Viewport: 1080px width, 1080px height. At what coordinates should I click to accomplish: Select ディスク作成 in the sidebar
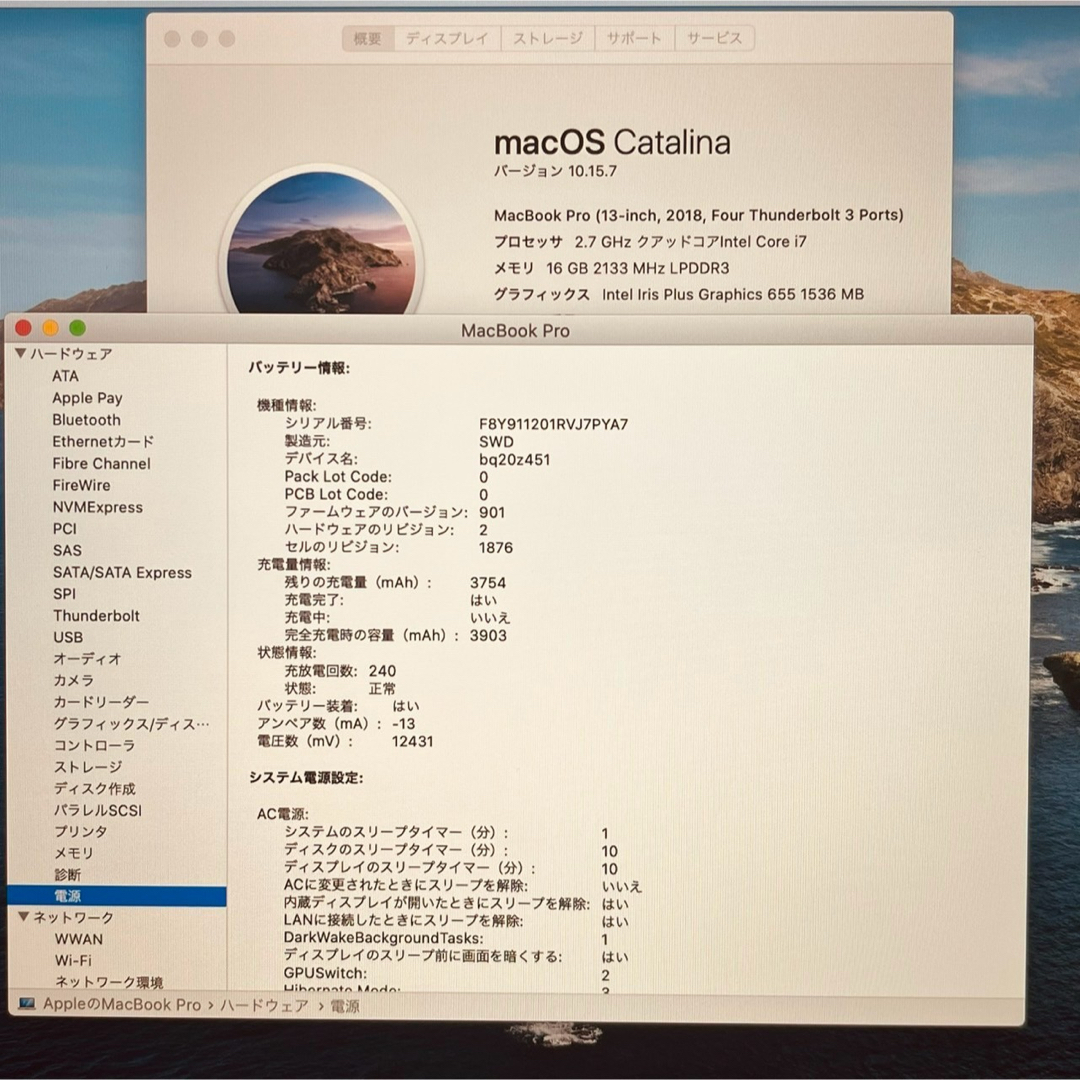[95, 789]
